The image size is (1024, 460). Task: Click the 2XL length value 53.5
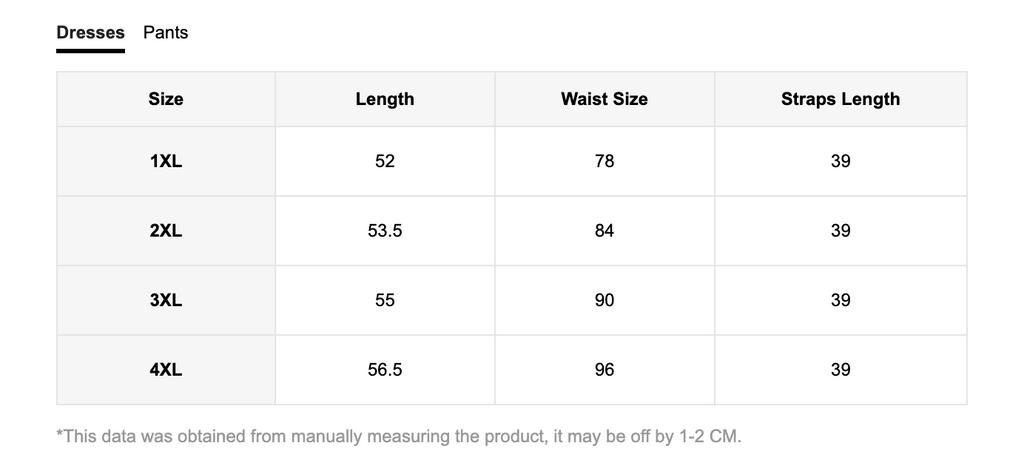(385, 231)
